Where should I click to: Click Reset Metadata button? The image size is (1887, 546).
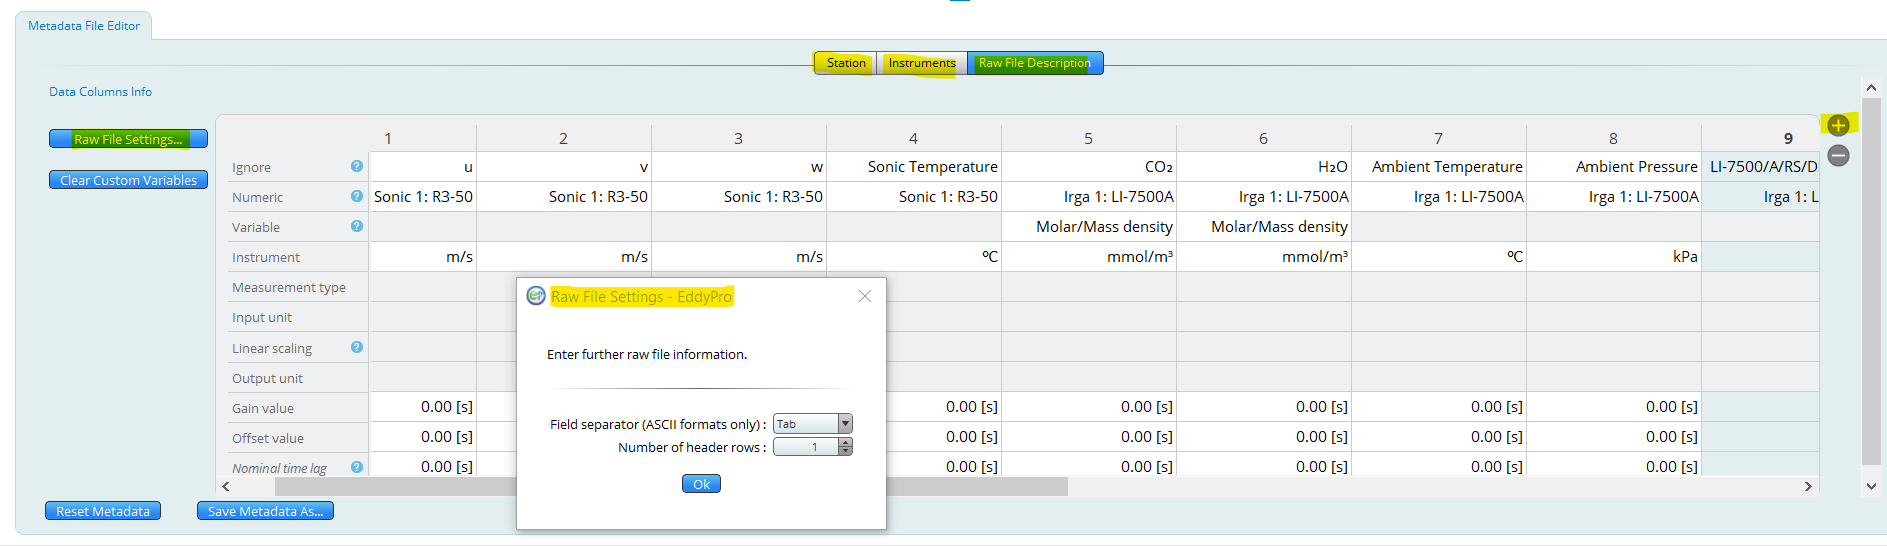[x=103, y=511]
